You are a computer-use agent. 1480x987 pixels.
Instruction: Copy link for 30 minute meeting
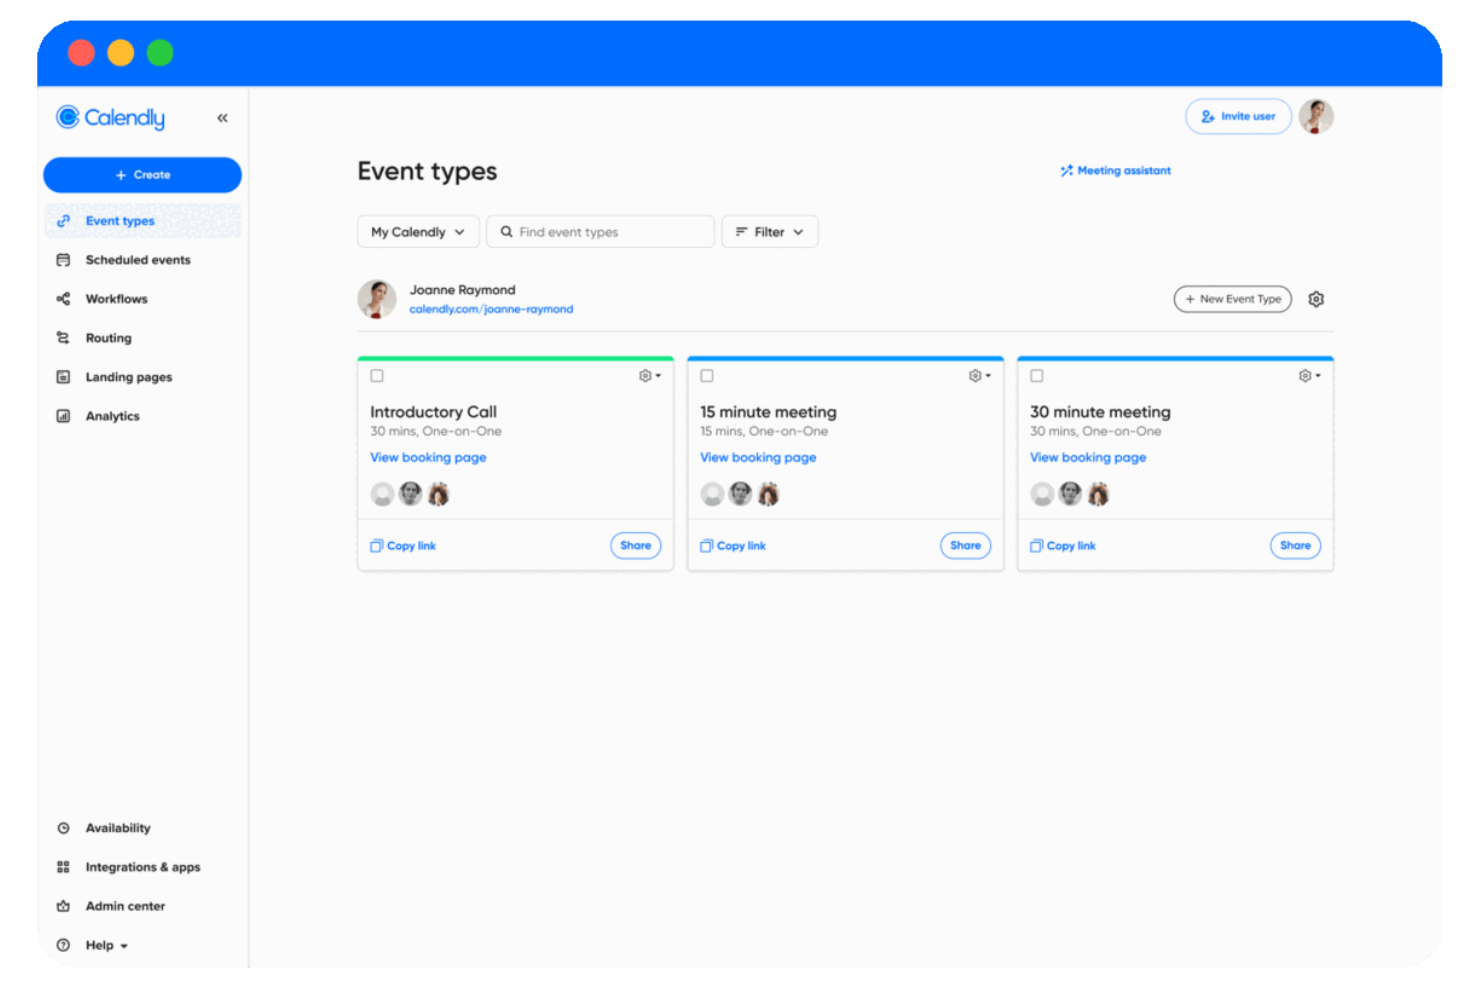point(1063,546)
